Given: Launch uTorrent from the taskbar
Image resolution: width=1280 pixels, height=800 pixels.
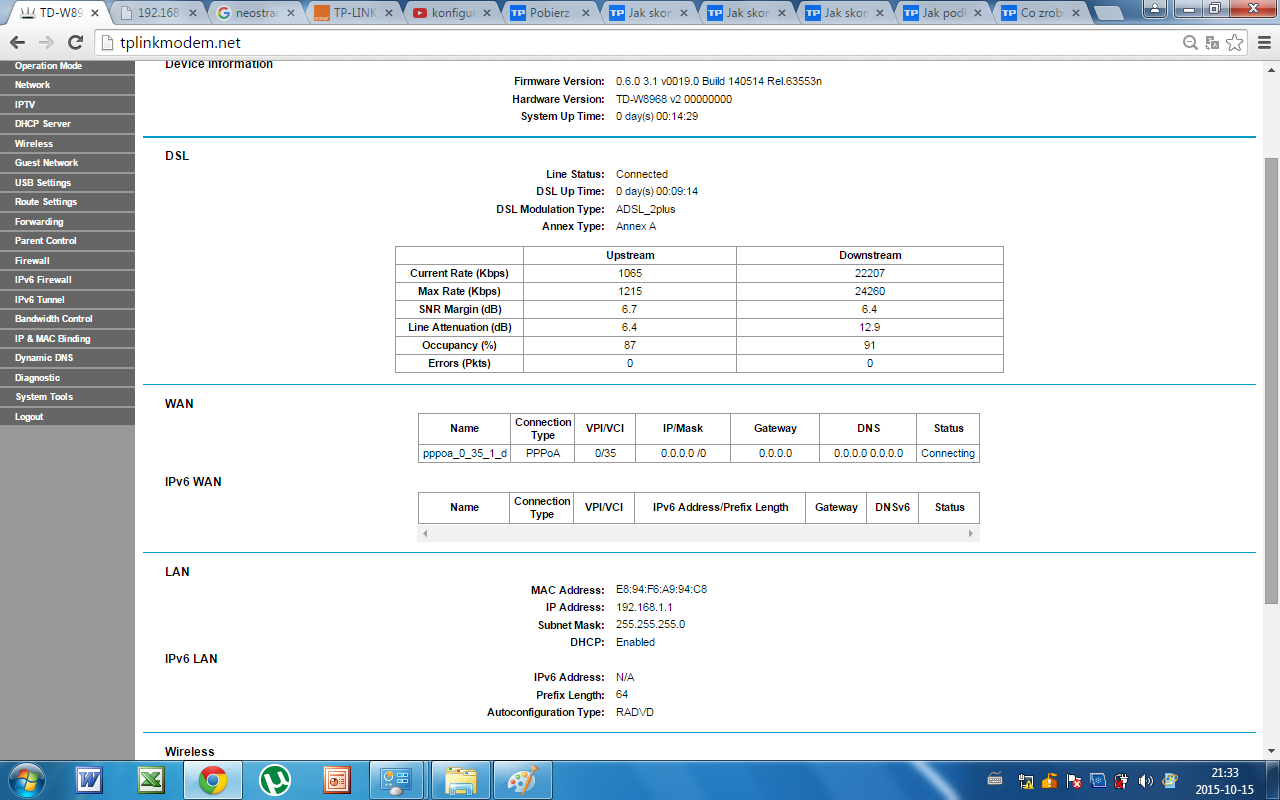Looking at the screenshot, I should 274,780.
